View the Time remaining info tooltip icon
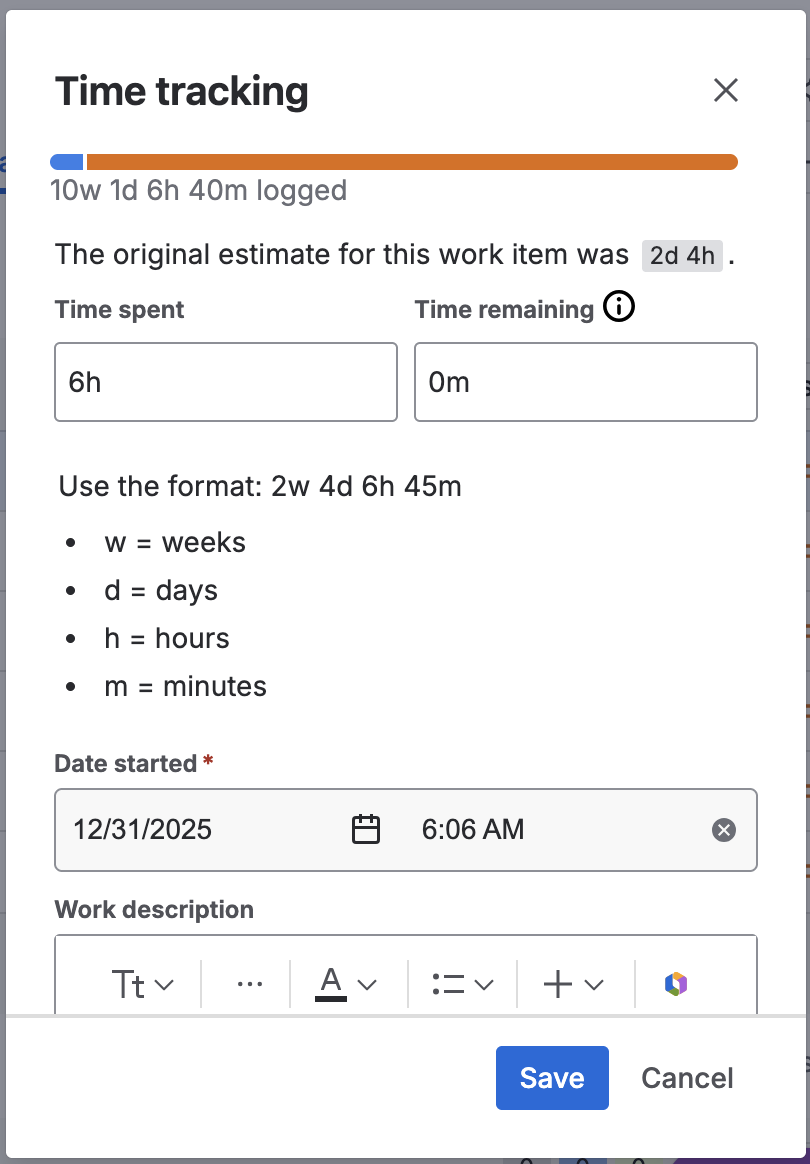Image resolution: width=810 pixels, height=1164 pixels. pyautogui.click(x=619, y=307)
